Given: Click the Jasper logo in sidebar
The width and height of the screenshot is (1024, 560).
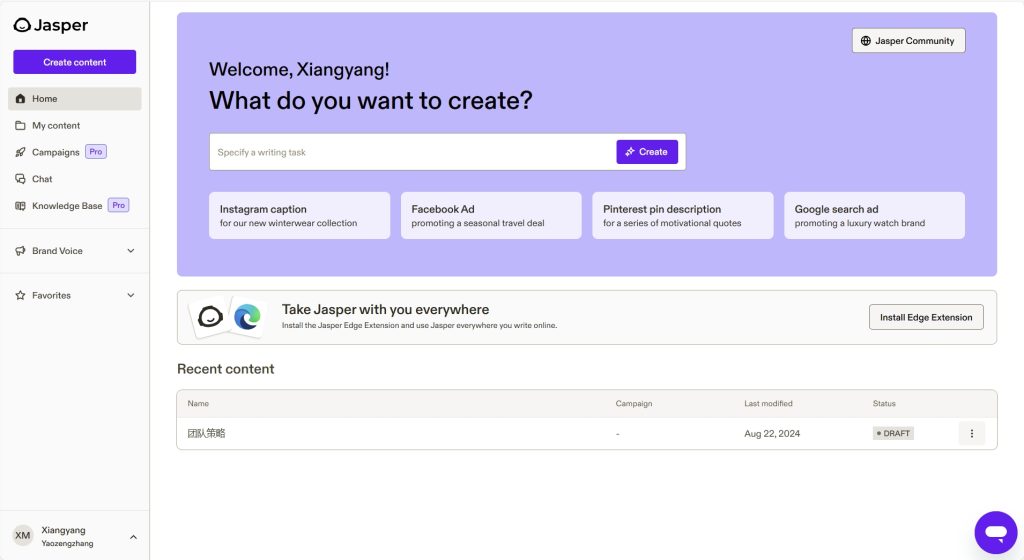Looking at the screenshot, I should pyautogui.click(x=51, y=25).
